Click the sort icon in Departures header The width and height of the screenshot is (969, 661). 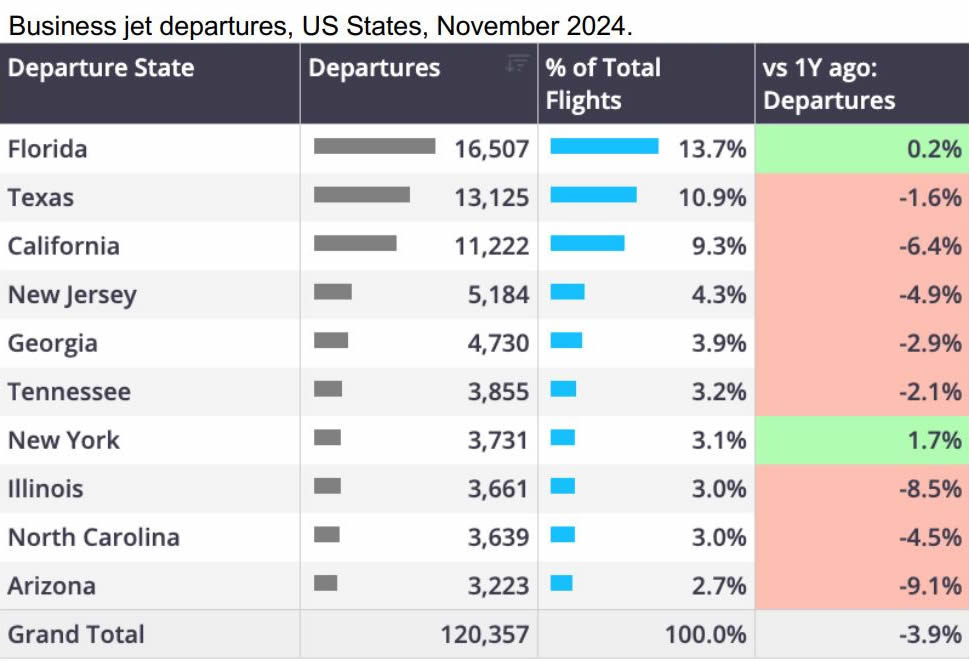click(516, 64)
